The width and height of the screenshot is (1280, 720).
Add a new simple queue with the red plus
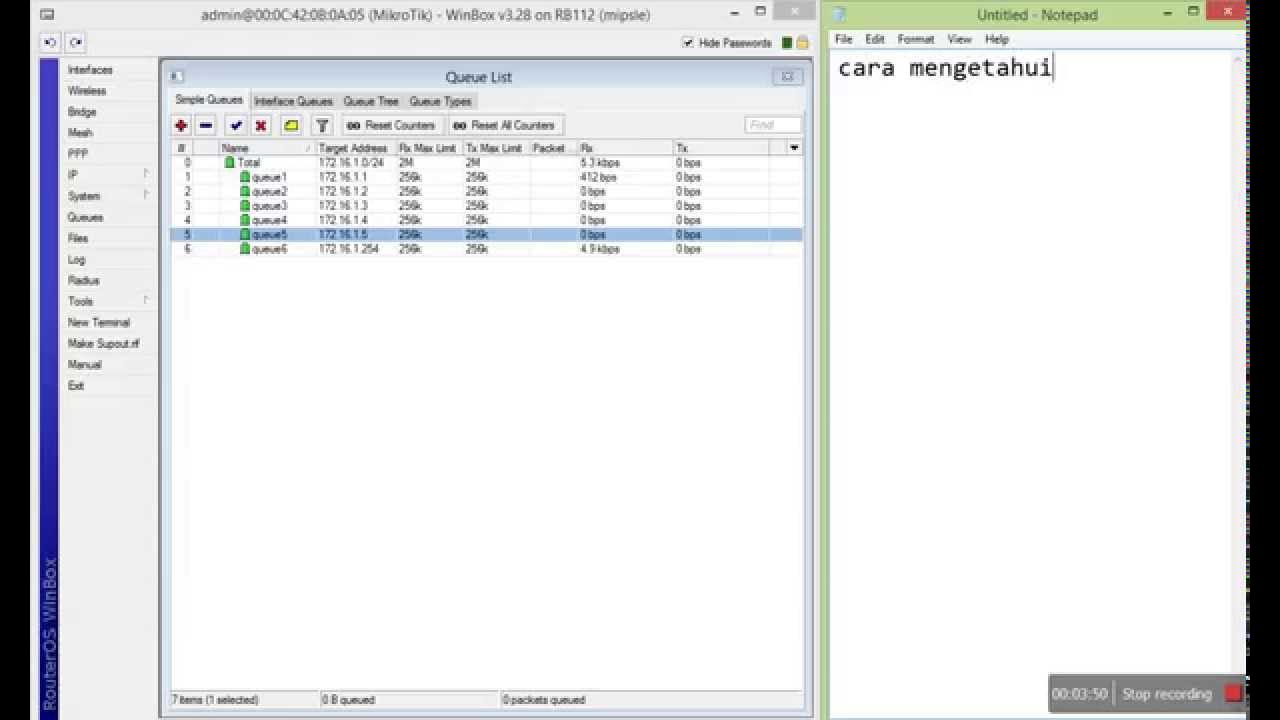click(181, 125)
